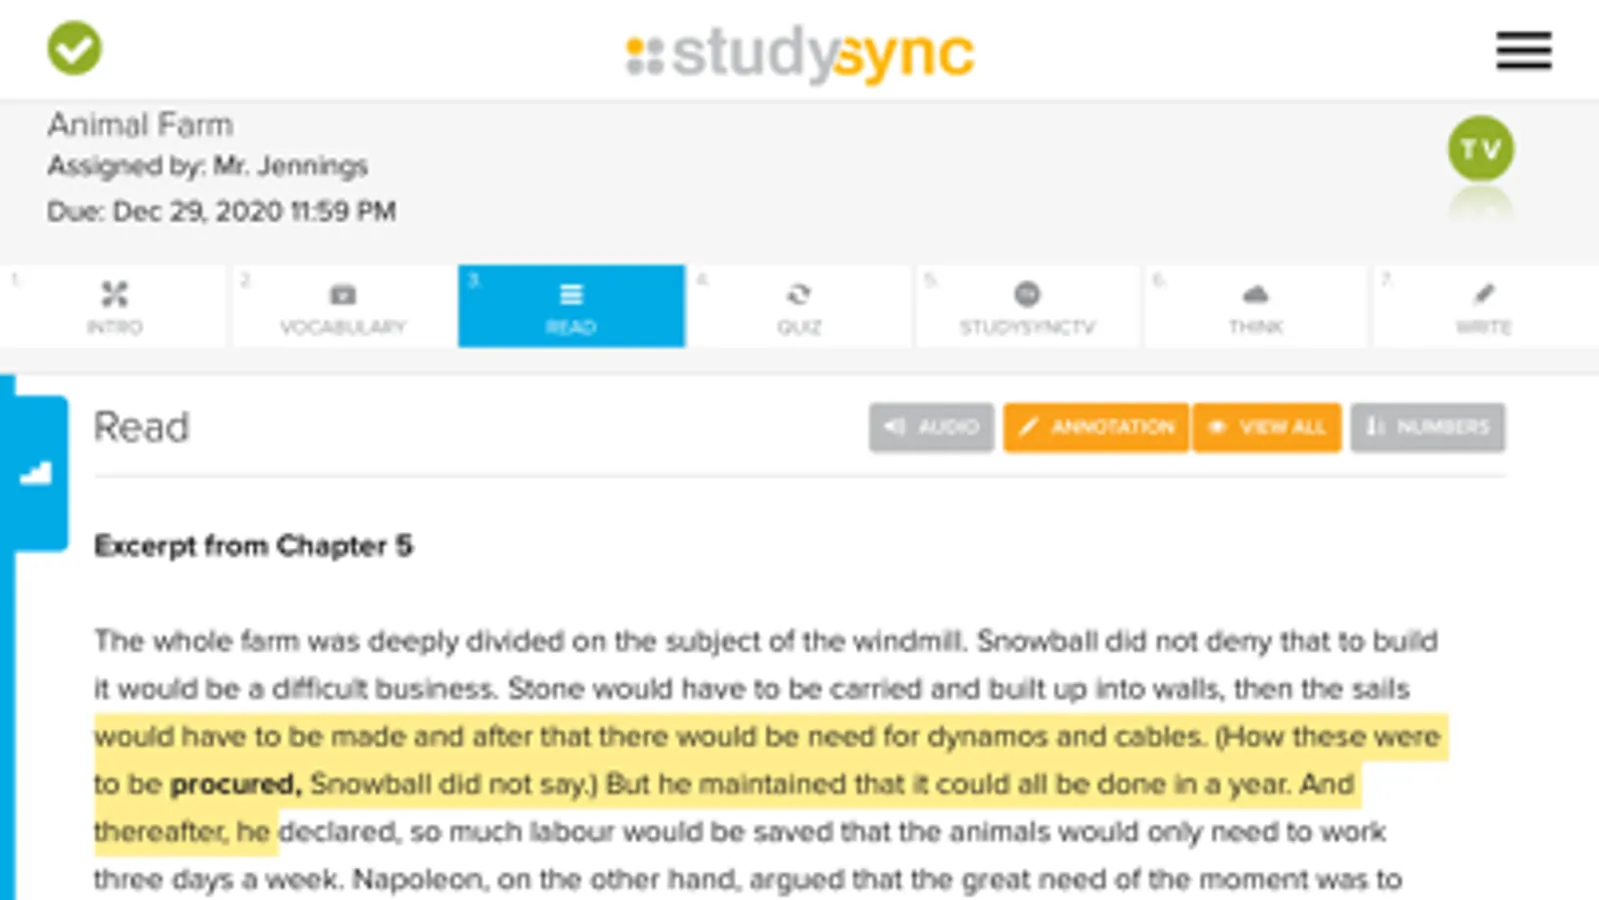Switch to the StudySyncTV step

tap(1027, 307)
